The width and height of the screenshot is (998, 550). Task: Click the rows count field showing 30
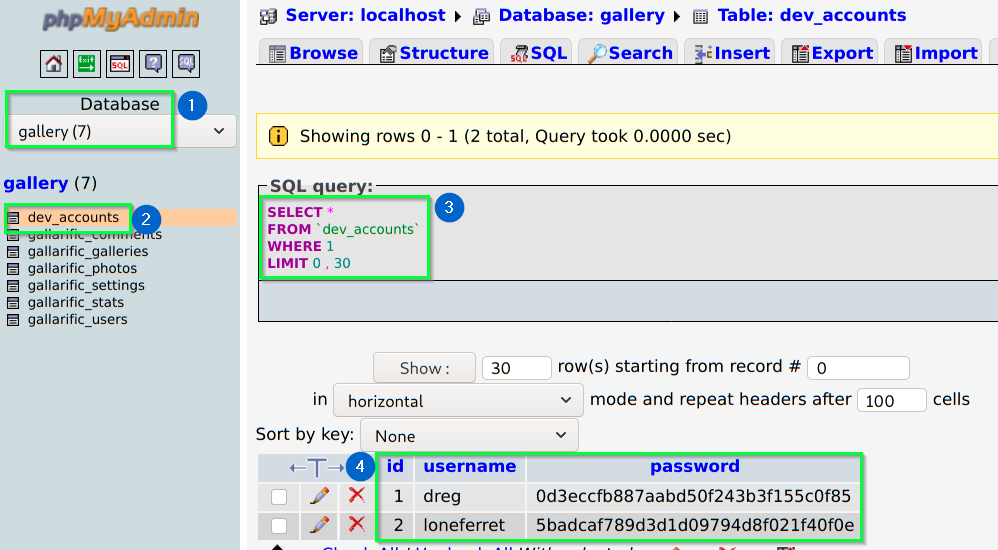pyautogui.click(x=516, y=368)
